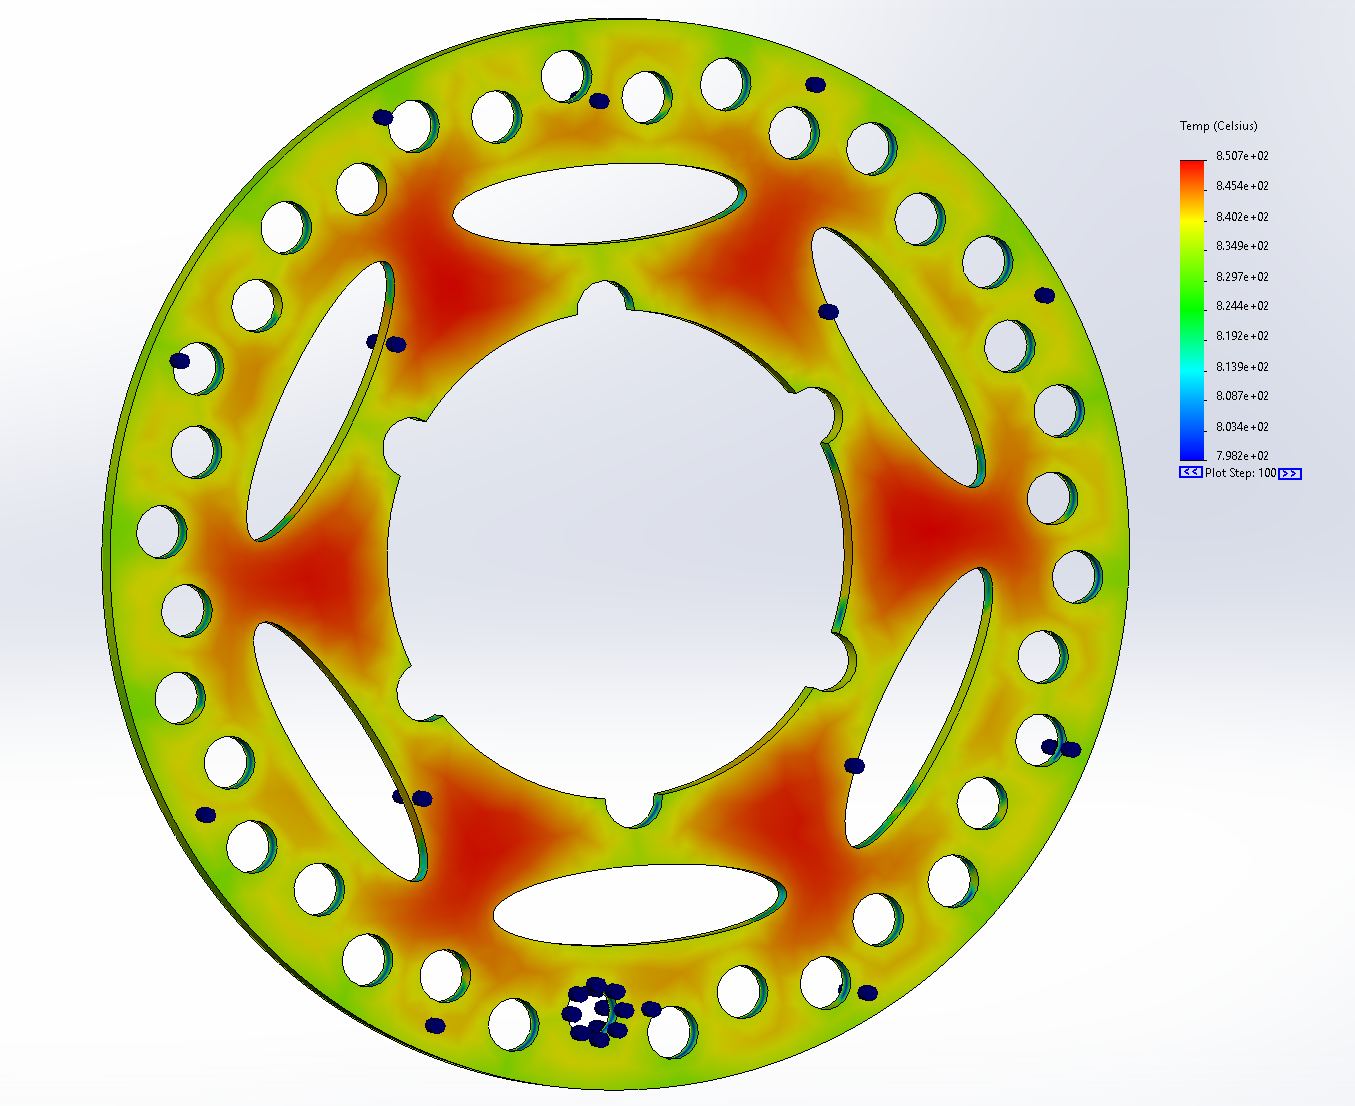Click legend value 8.139e+02

click(1242, 367)
